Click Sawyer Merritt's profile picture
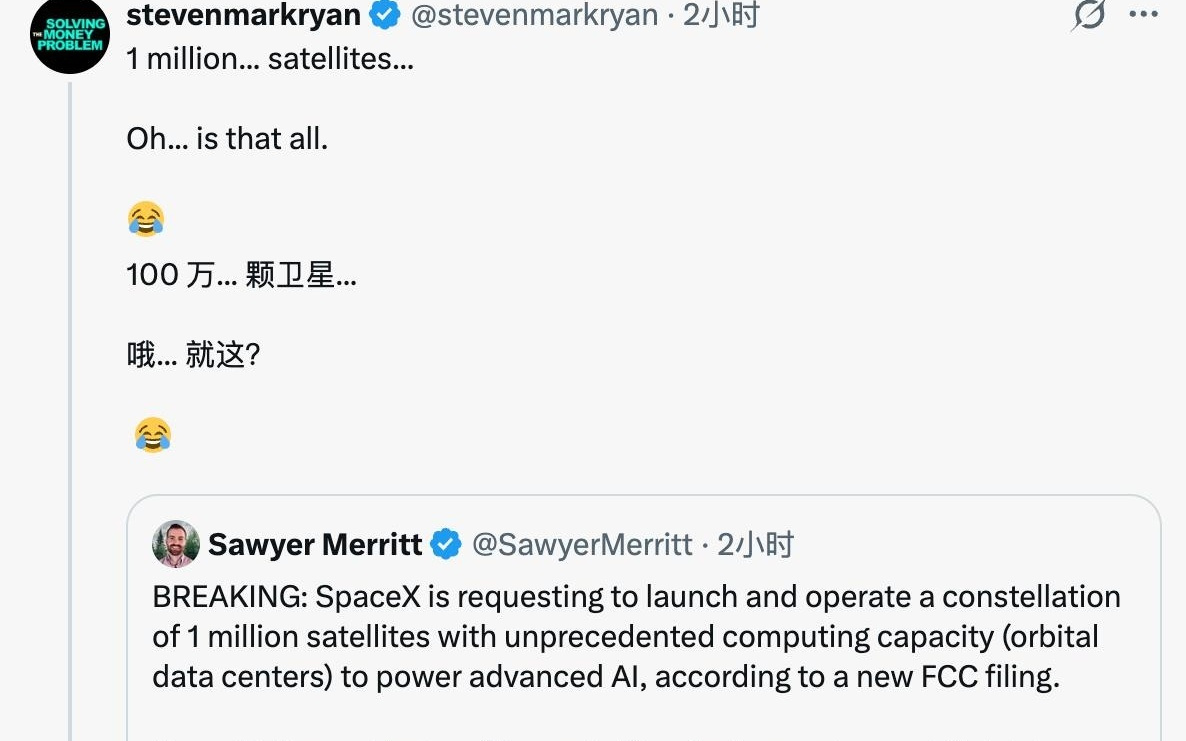 click(178, 544)
